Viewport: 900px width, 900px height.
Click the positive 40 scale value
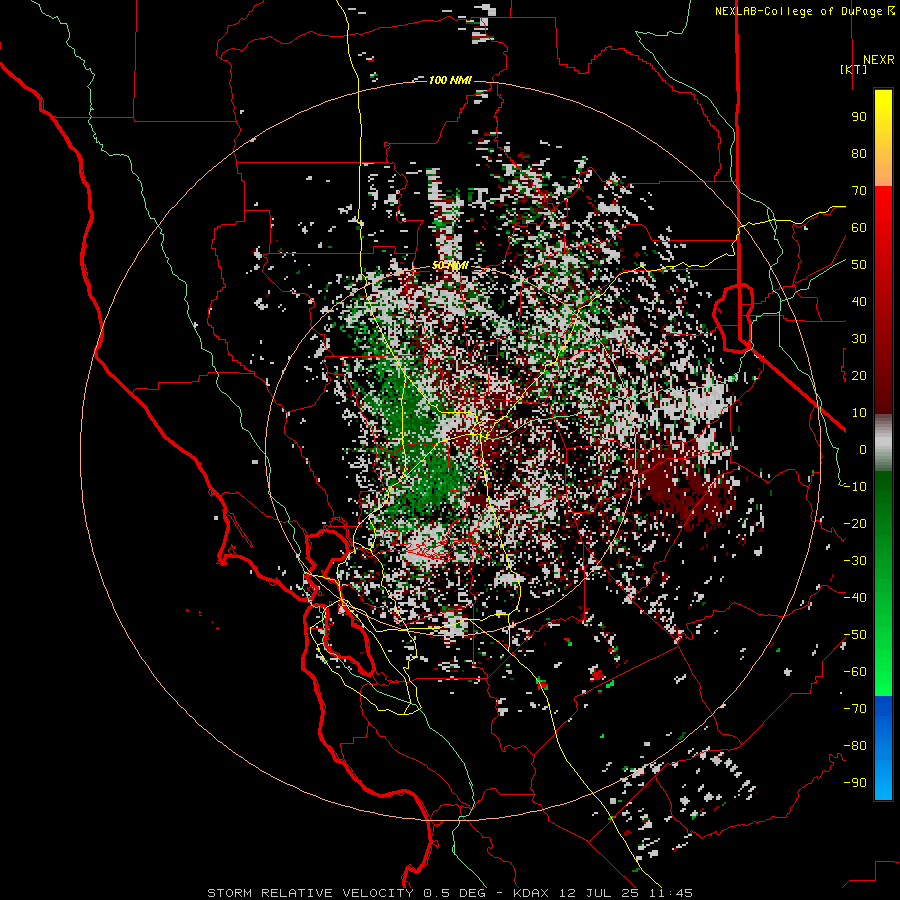click(x=859, y=301)
